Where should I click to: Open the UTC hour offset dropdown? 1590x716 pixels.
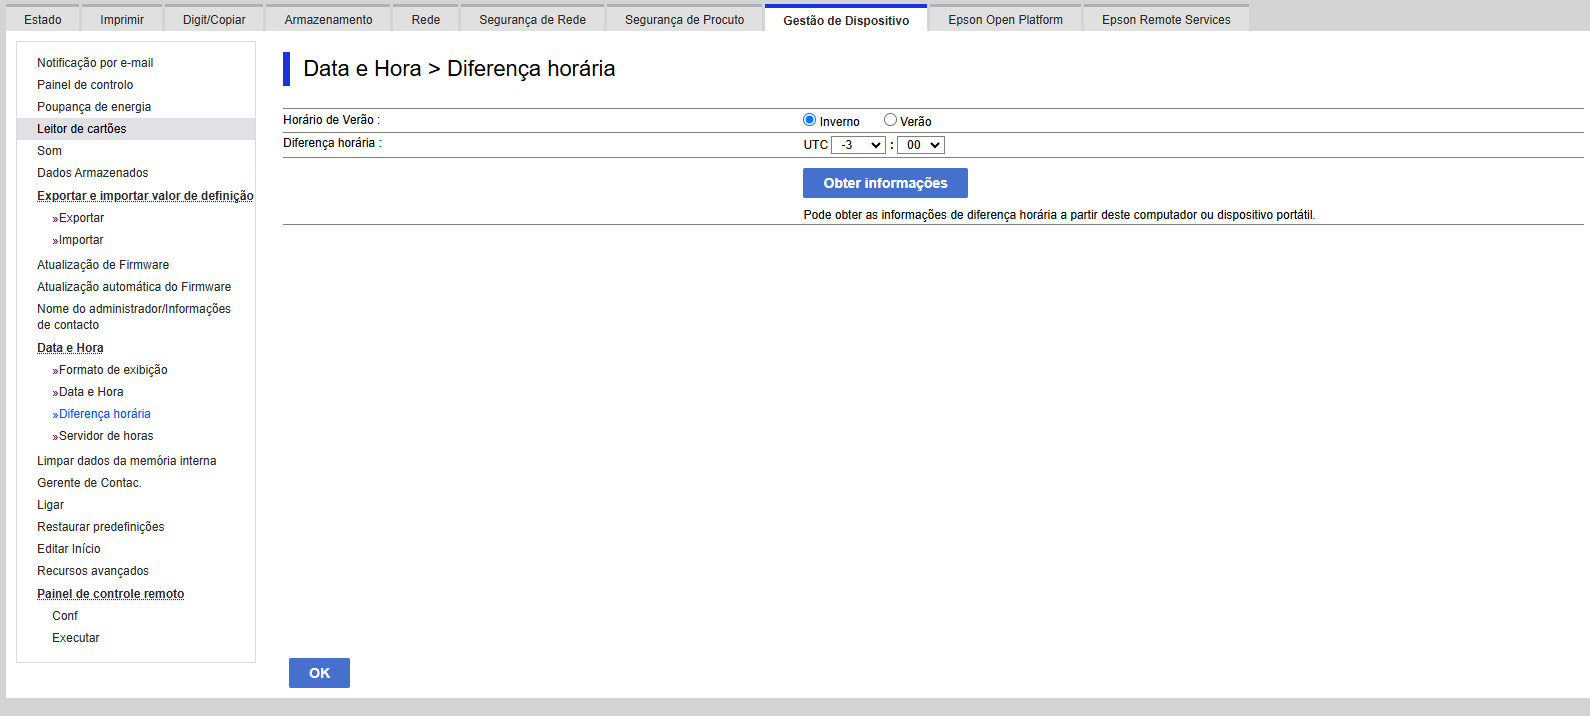(858, 145)
